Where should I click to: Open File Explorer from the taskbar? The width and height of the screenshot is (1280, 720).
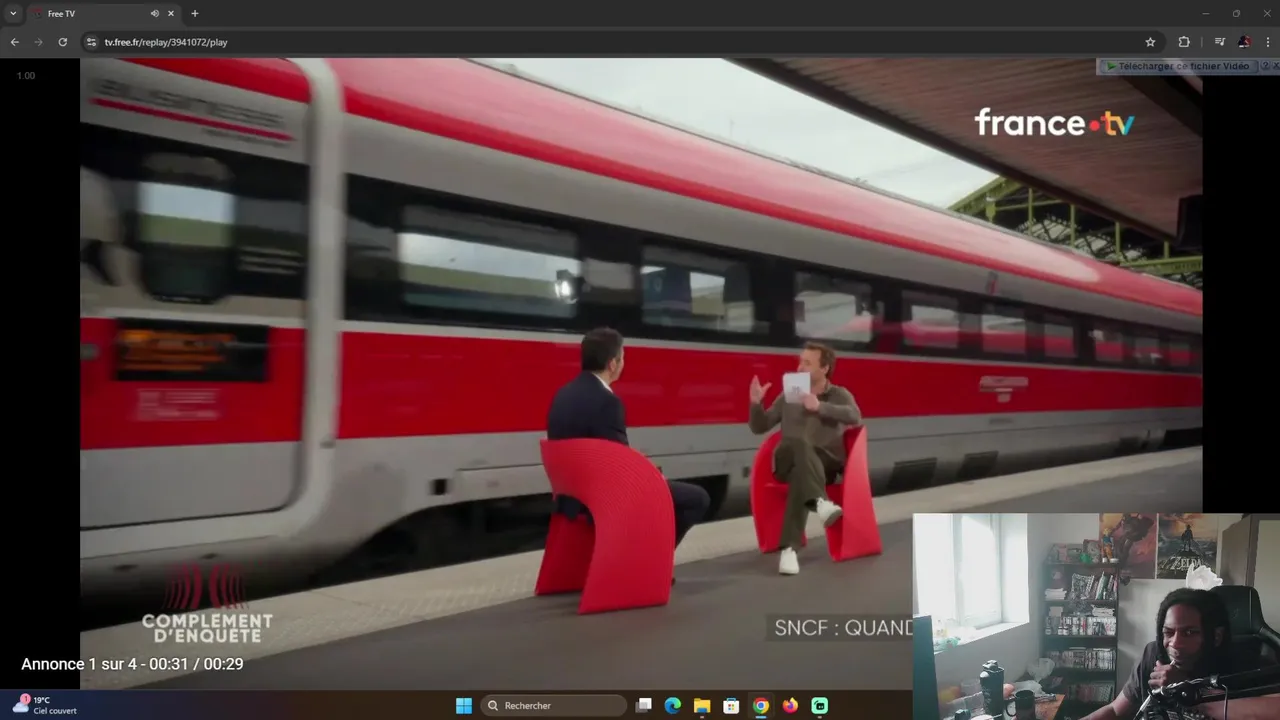tap(702, 706)
